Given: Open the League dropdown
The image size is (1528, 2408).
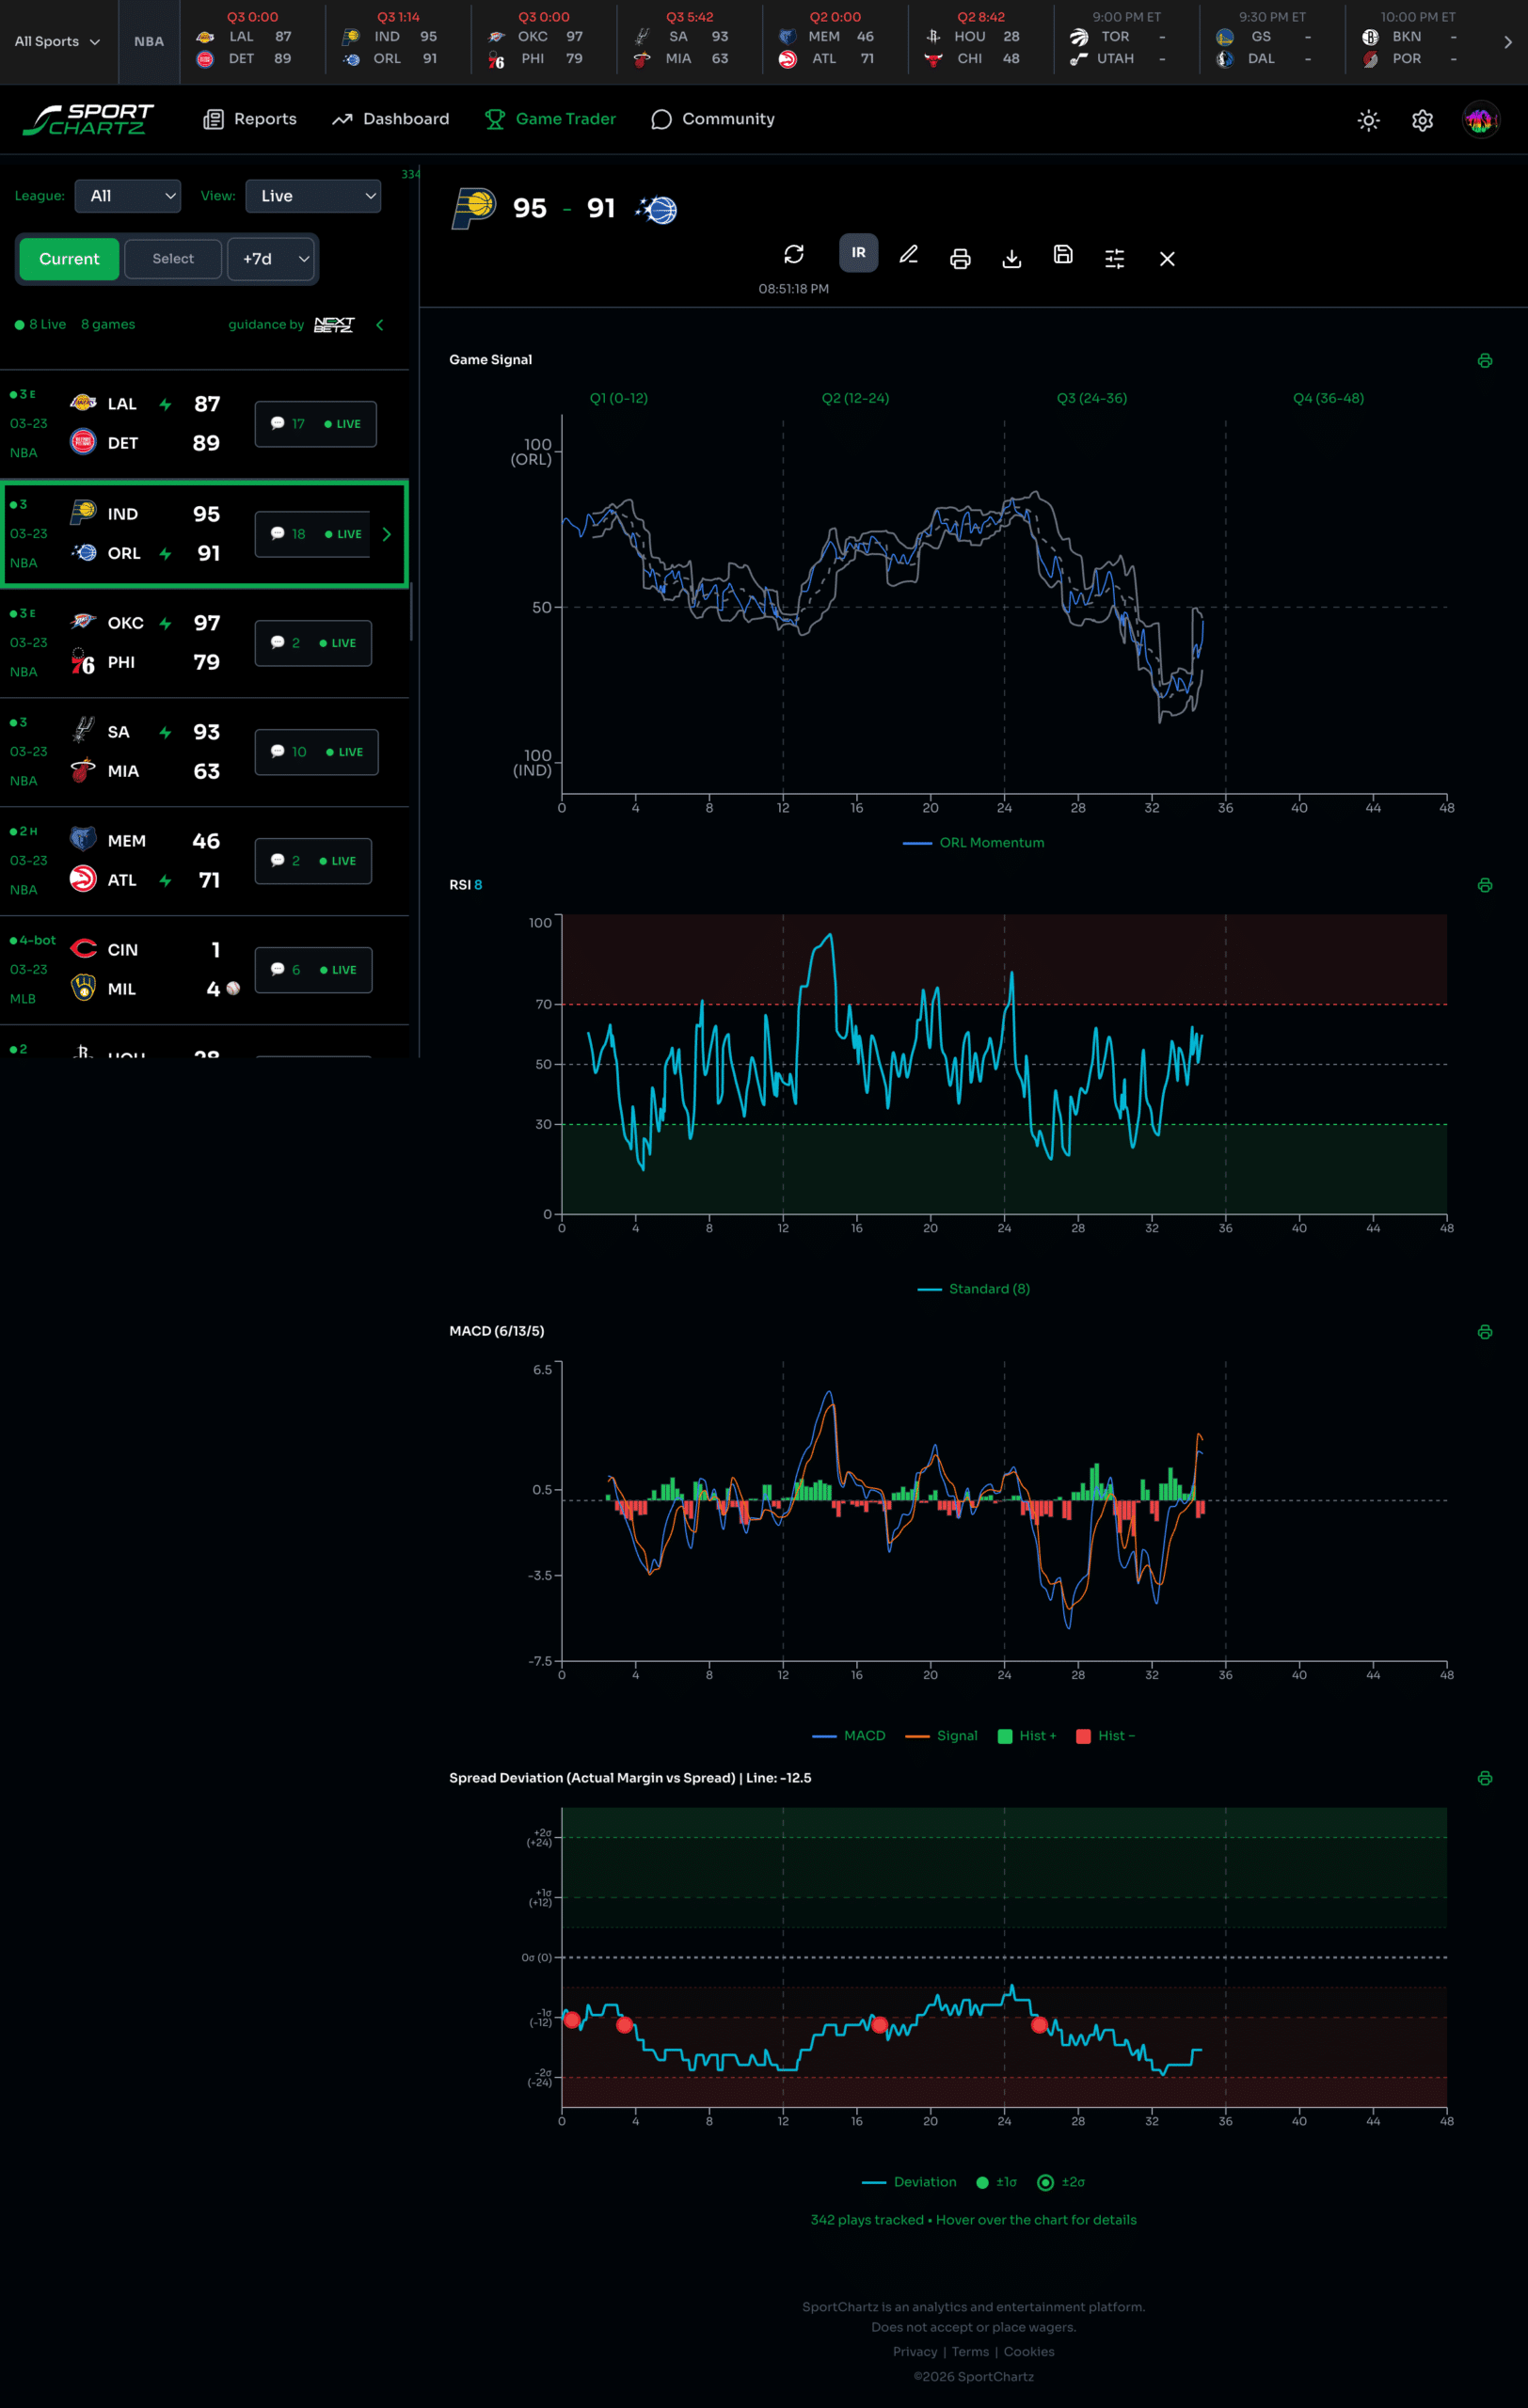Looking at the screenshot, I should (x=127, y=196).
